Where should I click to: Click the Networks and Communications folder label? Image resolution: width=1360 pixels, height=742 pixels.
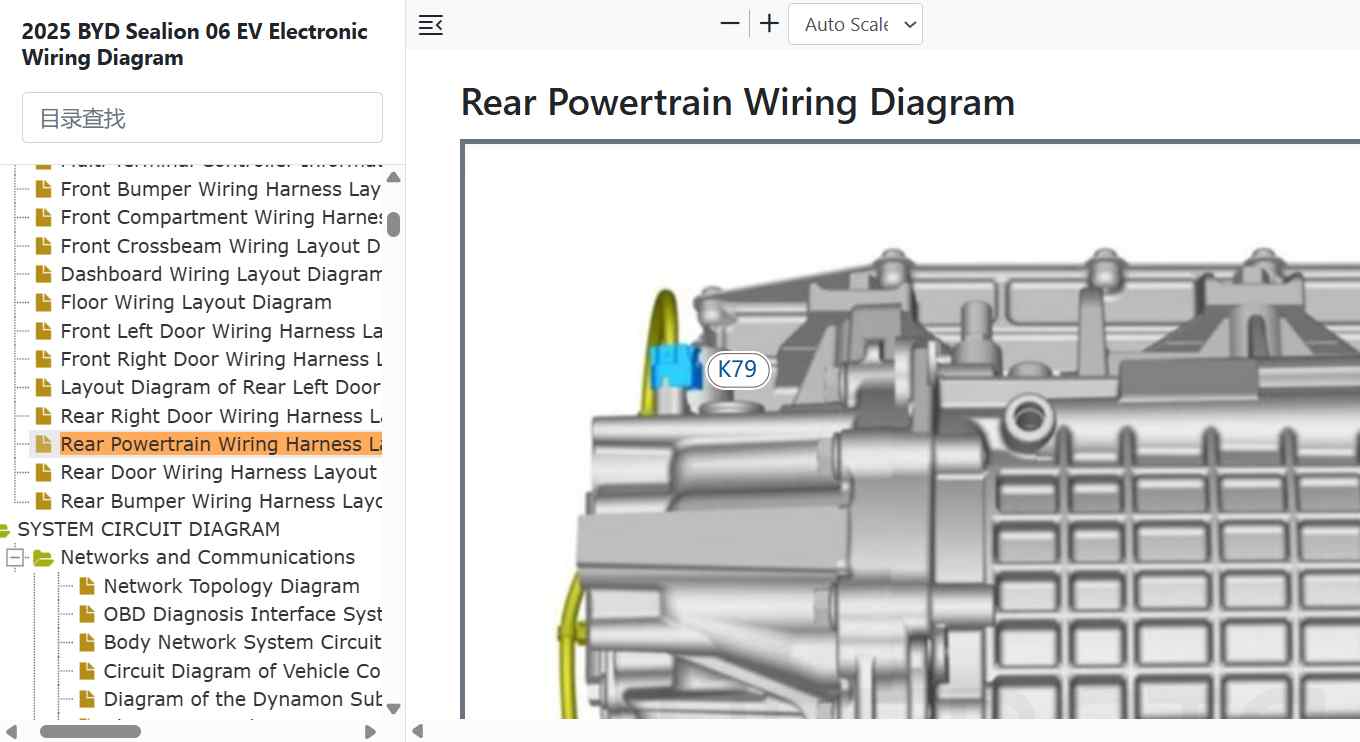pos(208,557)
